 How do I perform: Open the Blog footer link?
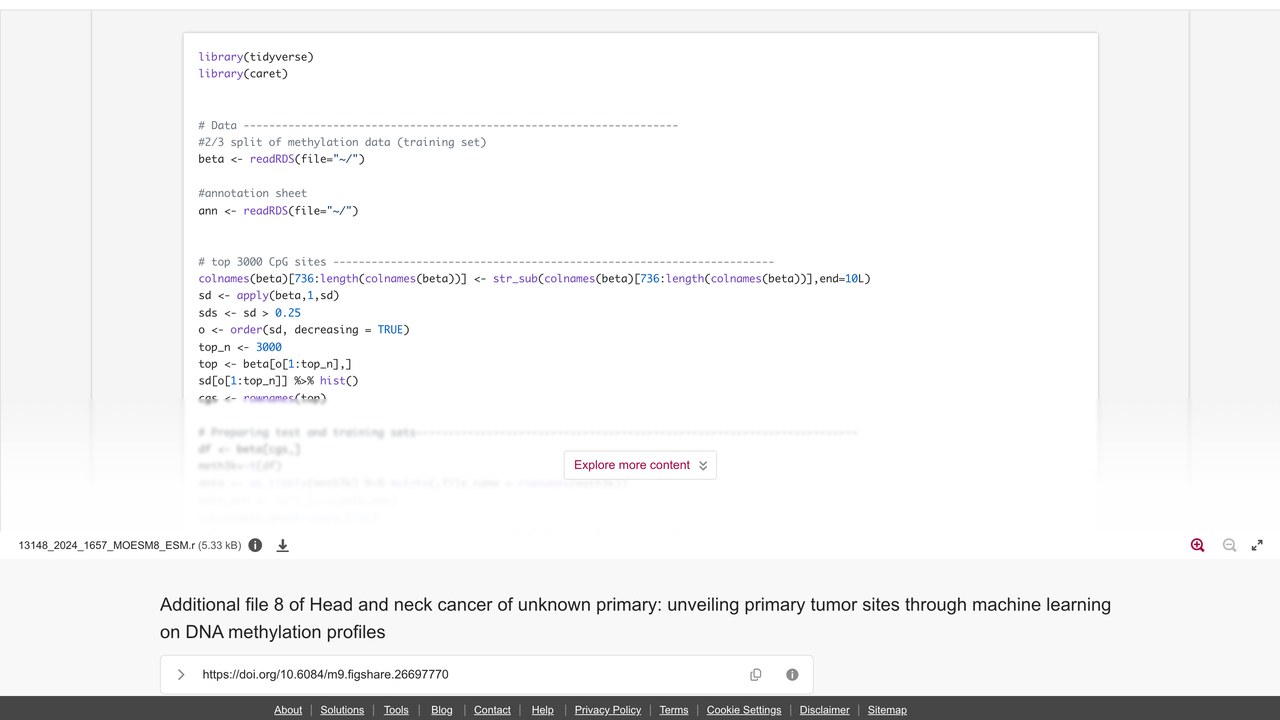pyautogui.click(x=442, y=710)
